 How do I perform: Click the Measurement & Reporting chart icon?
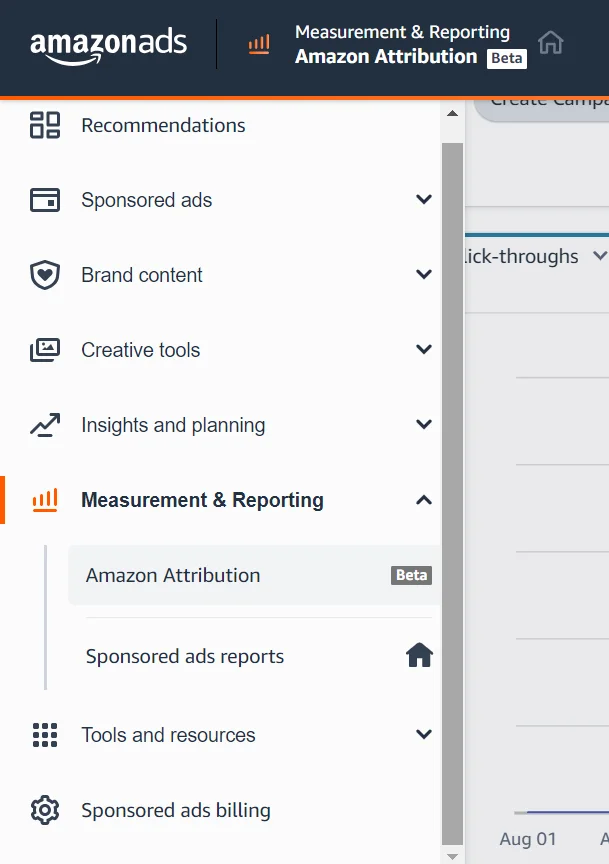pyautogui.click(x=43, y=500)
